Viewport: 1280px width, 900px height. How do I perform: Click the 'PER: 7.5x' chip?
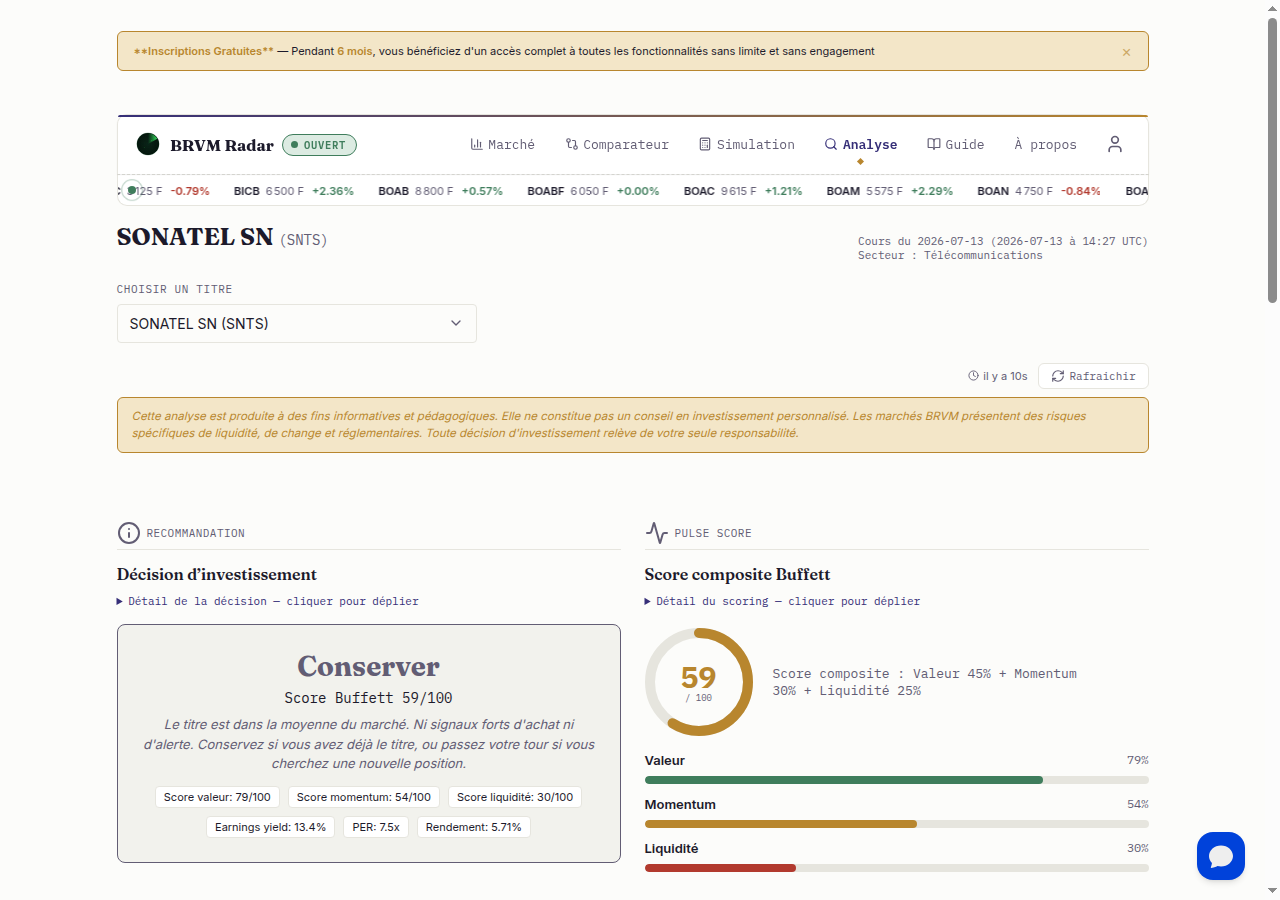coord(376,827)
